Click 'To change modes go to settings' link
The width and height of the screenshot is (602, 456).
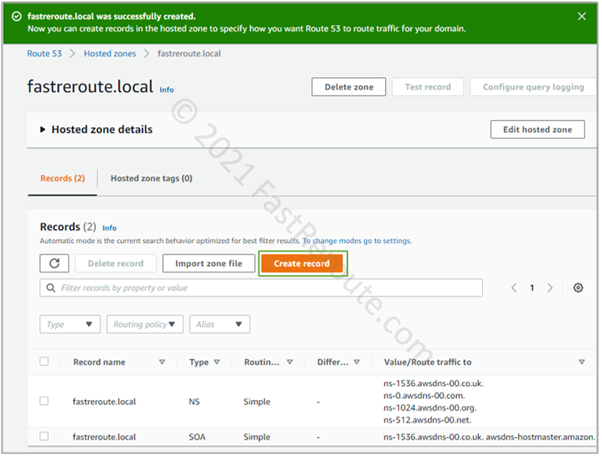coord(357,241)
